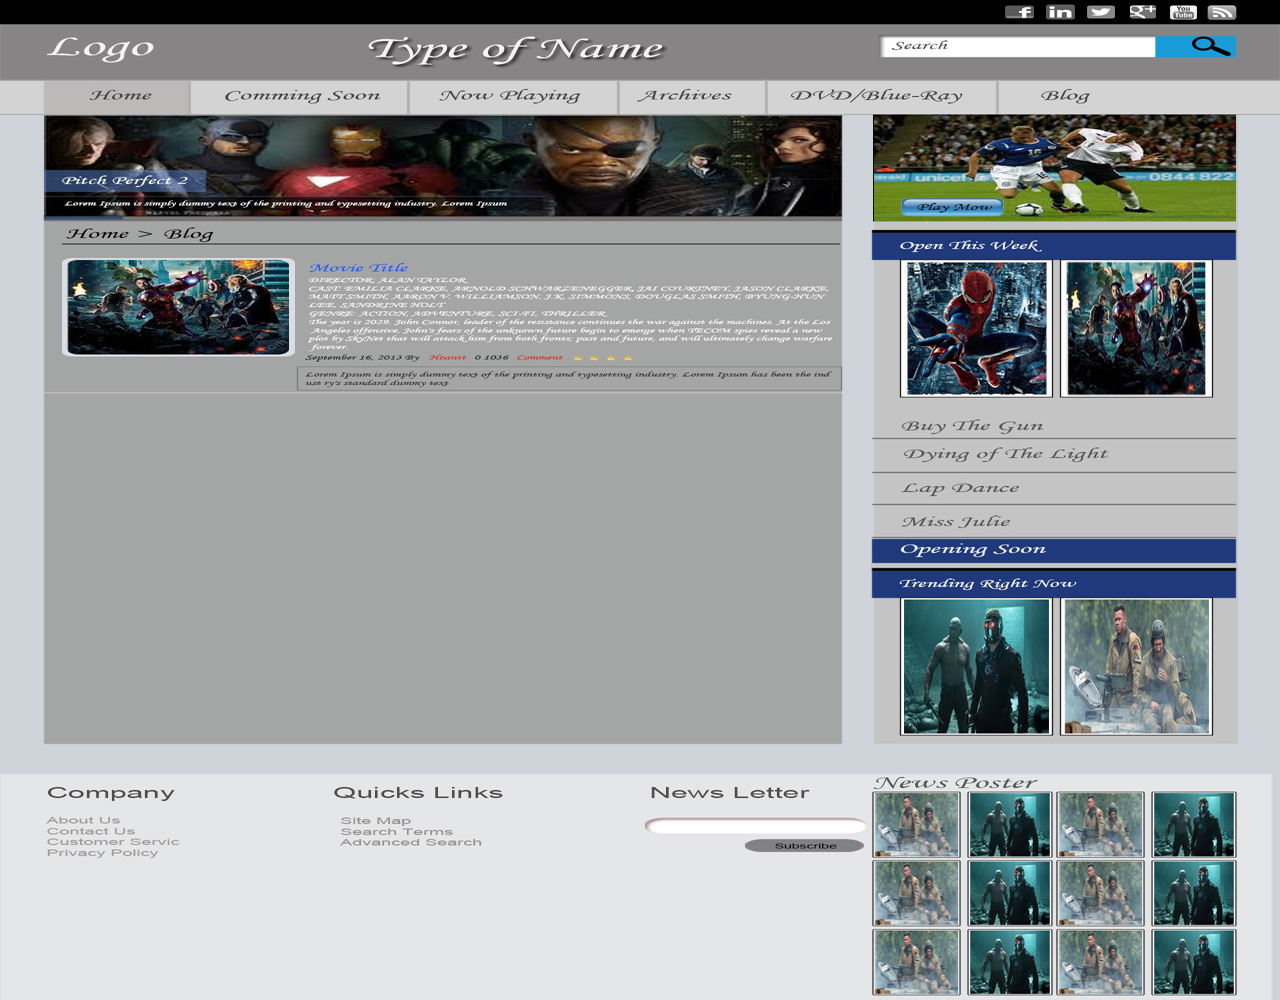Select Dying of The Light
The image size is (1280, 1000).
pyautogui.click(x=1005, y=454)
